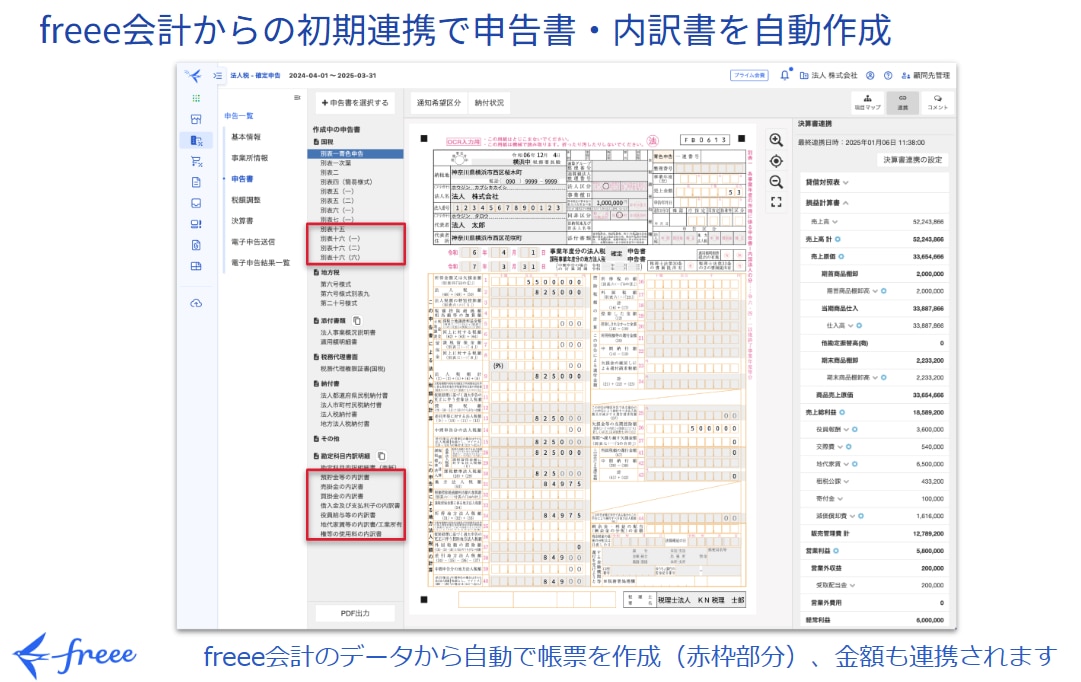The width and height of the screenshot is (1081, 682).
Task: Click the PDF出力 button
Action: click(x=355, y=613)
